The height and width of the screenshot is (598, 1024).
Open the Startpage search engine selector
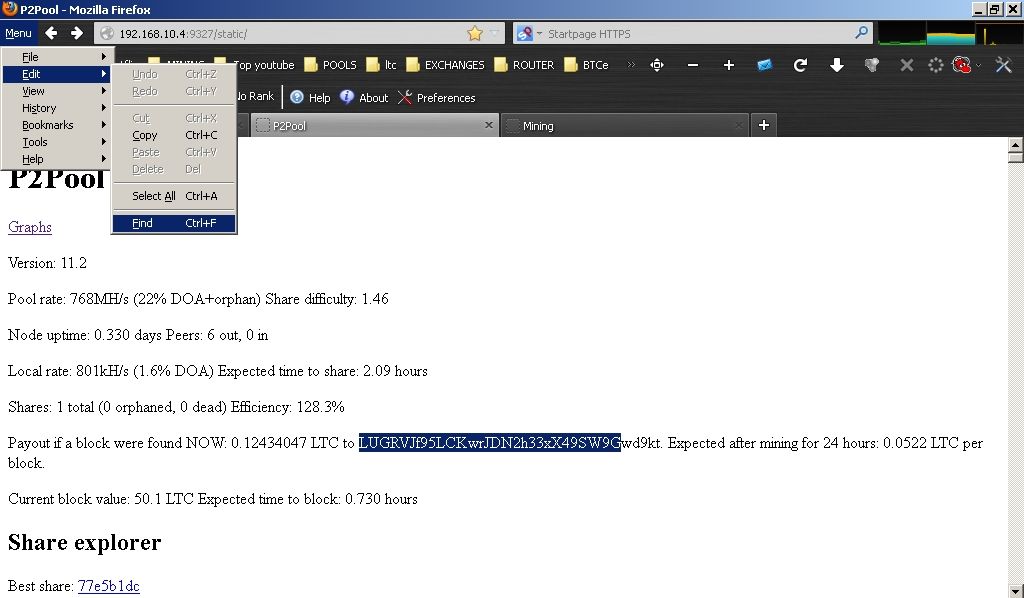(x=528, y=33)
